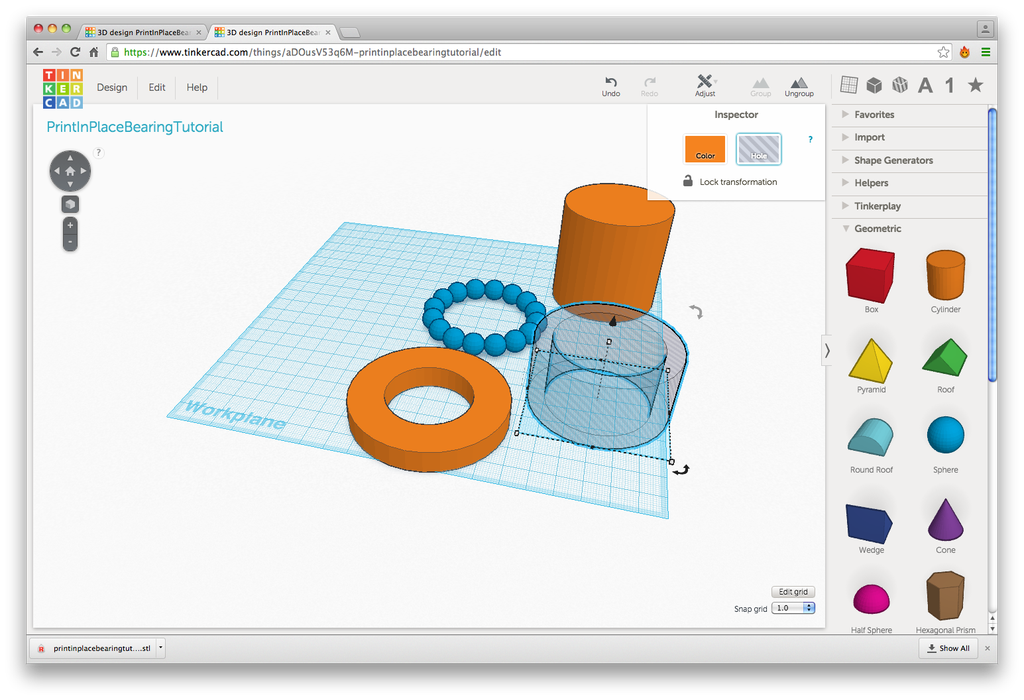Select the second 3D design browser tab
Viewport: 1024px width, 700px height.
coord(273,32)
